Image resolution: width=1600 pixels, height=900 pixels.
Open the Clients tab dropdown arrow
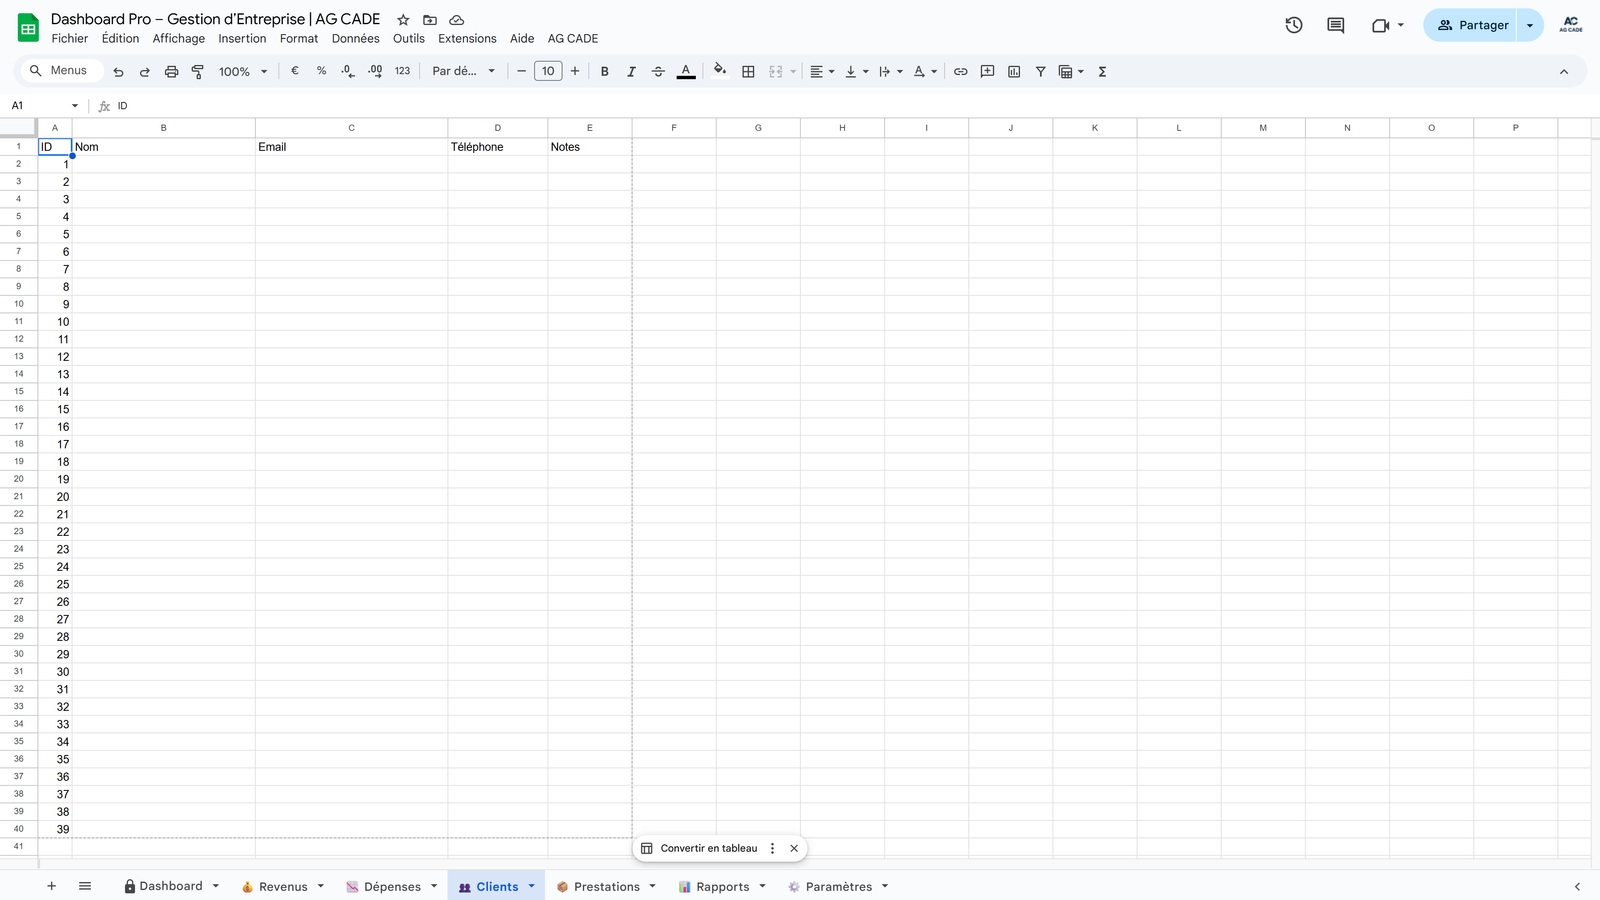(x=532, y=886)
